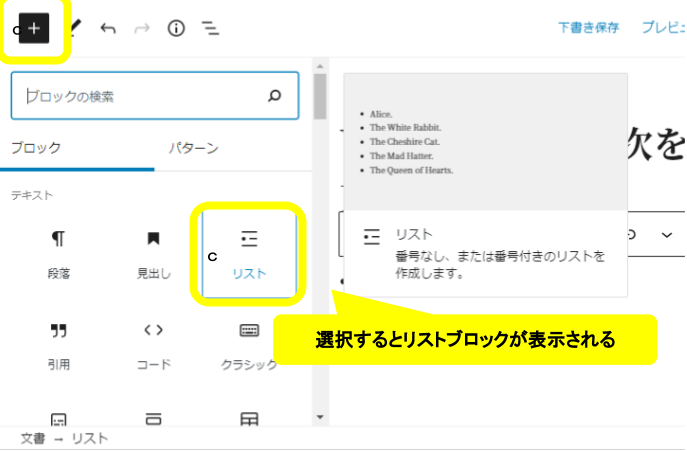Click the magnifier icon in block search

275,97
